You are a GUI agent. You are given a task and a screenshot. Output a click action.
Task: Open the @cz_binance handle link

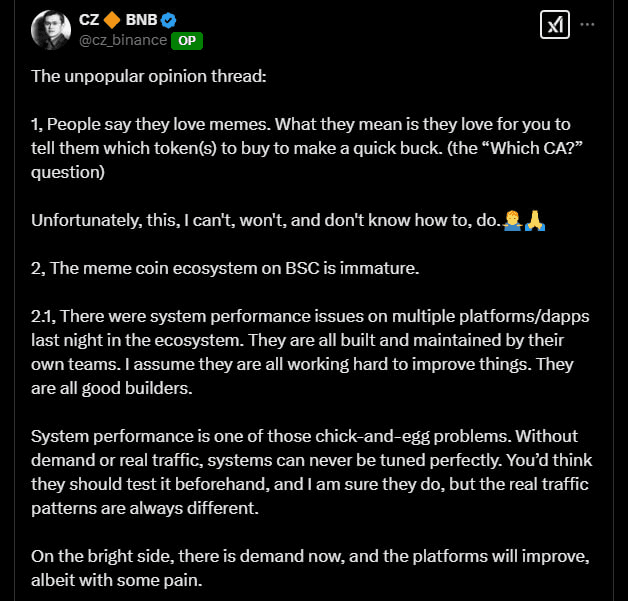[123, 40]
